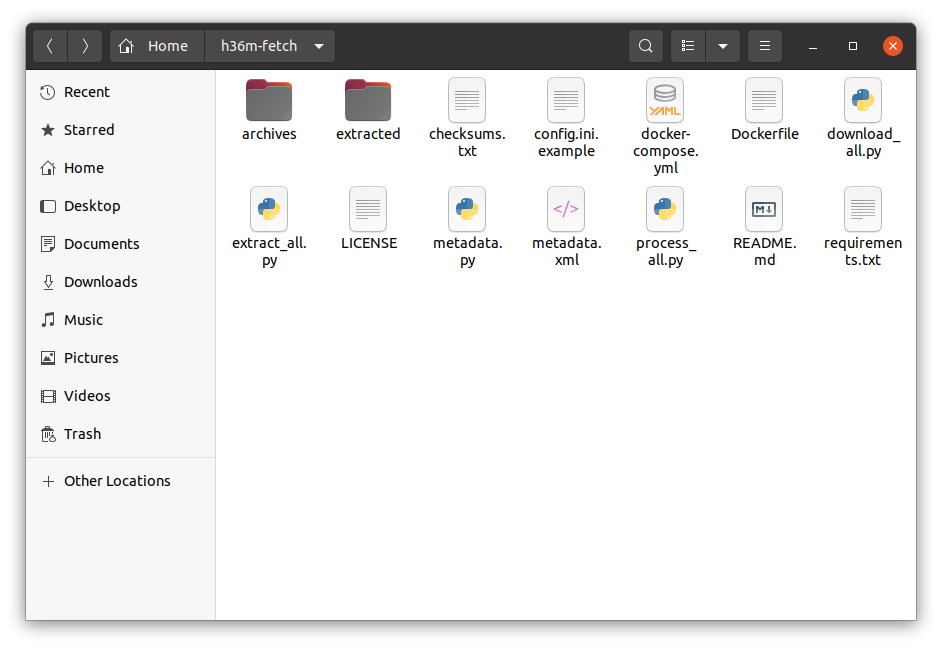The image size is (942, 649).
Task: Click the 'metadata.xml' file name label
Action: (567, 252)
